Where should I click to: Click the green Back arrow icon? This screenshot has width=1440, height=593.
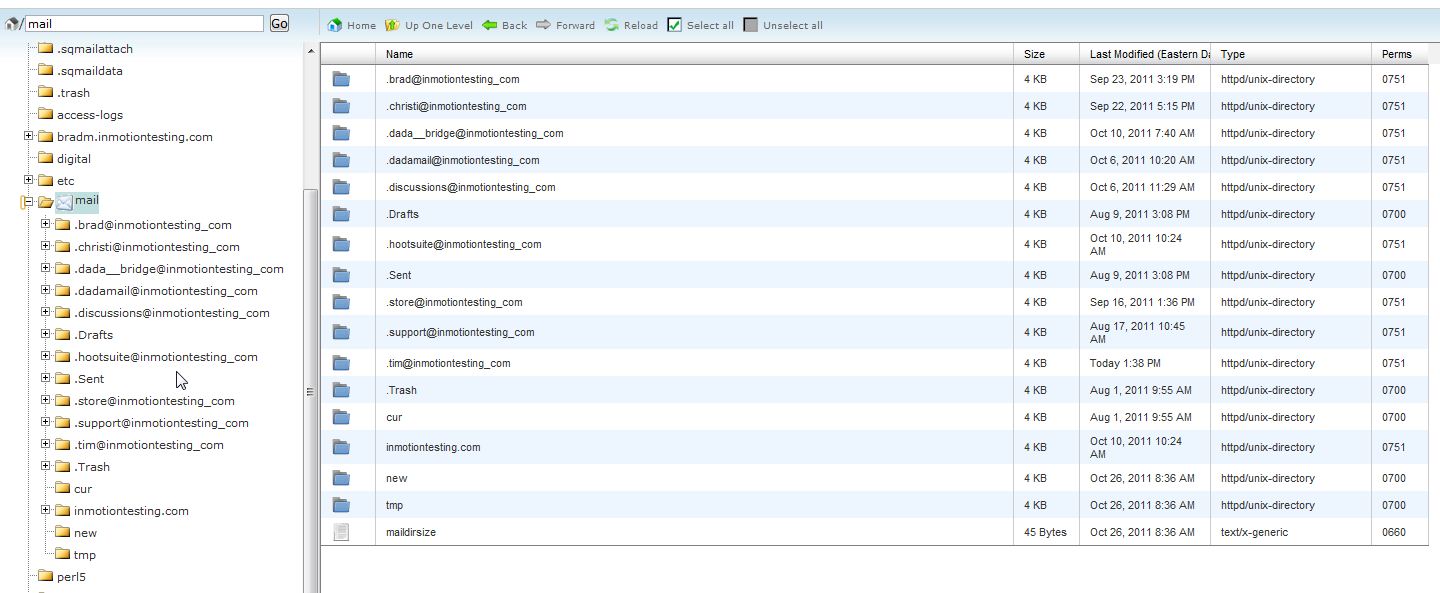click(490, 25)
